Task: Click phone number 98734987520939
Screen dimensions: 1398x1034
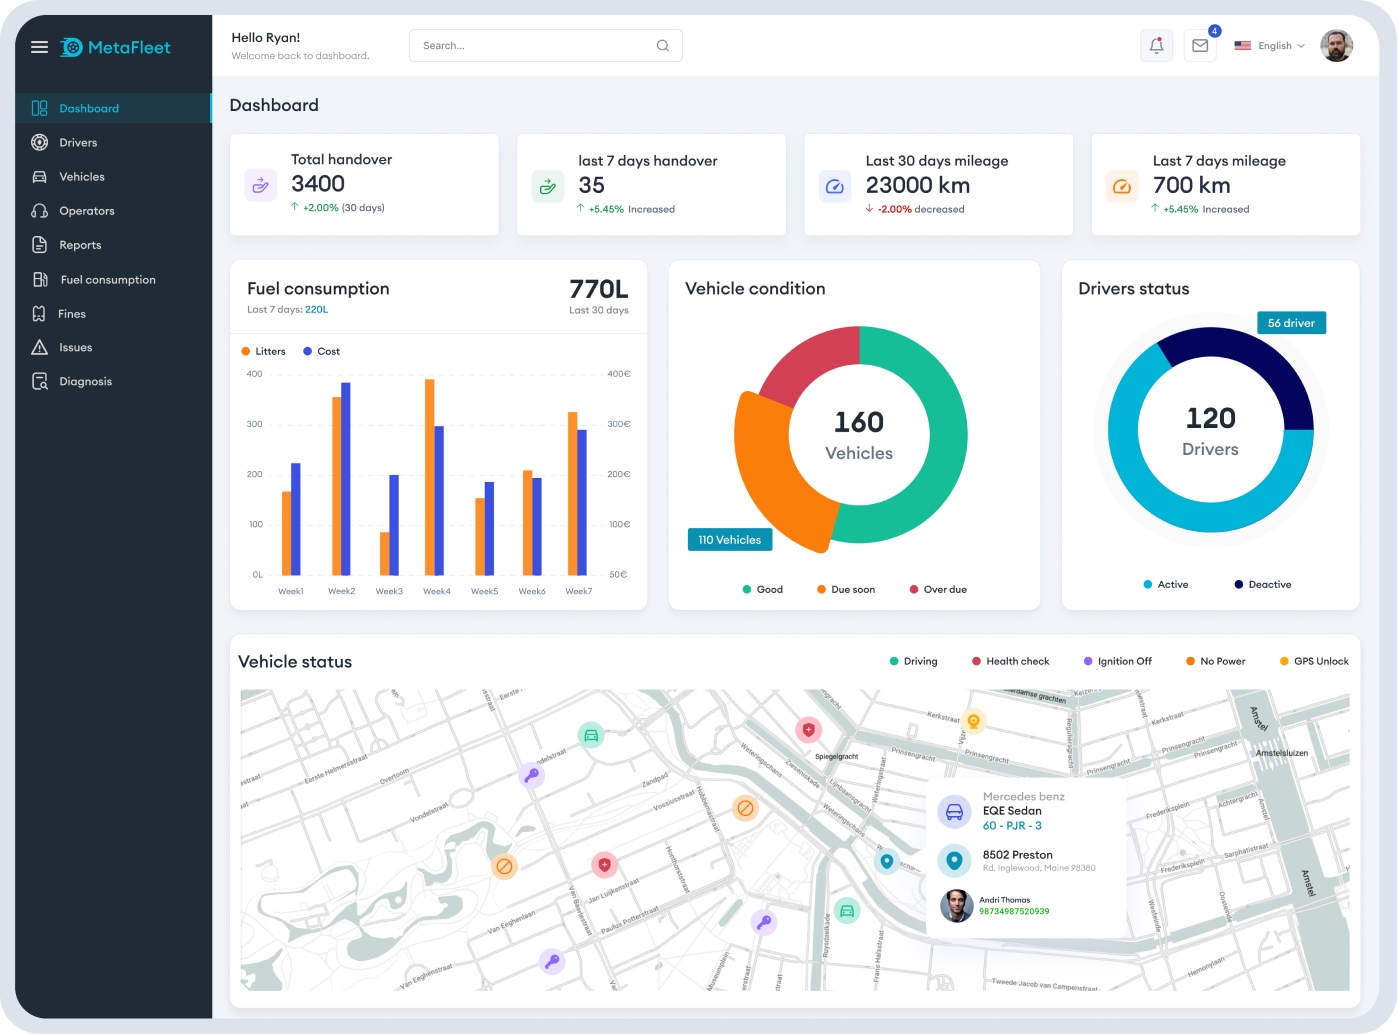Action: tap(1014, 912)
